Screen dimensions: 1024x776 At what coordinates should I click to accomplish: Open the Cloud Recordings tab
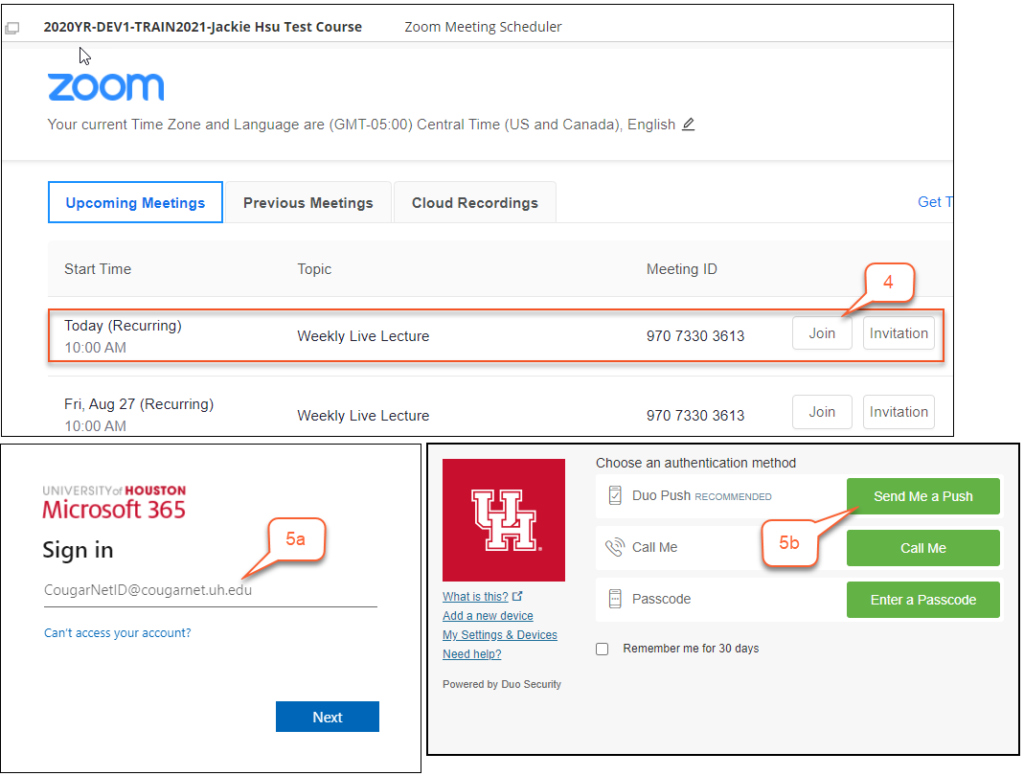pos(475,202)
